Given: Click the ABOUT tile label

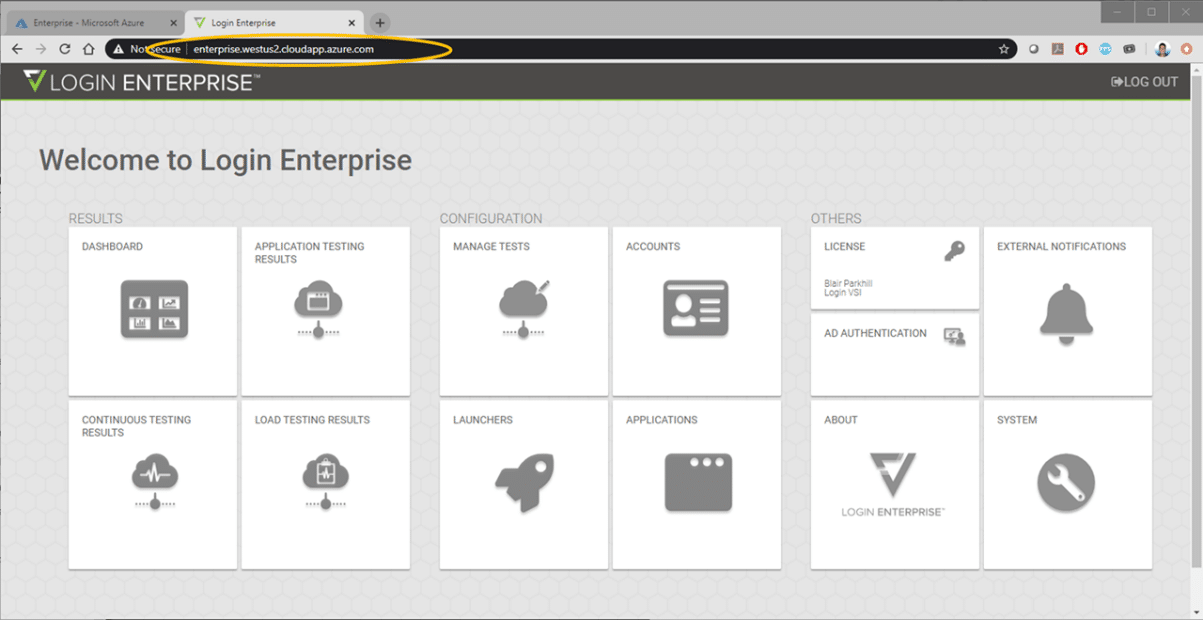Looking at the screenshot, I should tap(841, 420).
